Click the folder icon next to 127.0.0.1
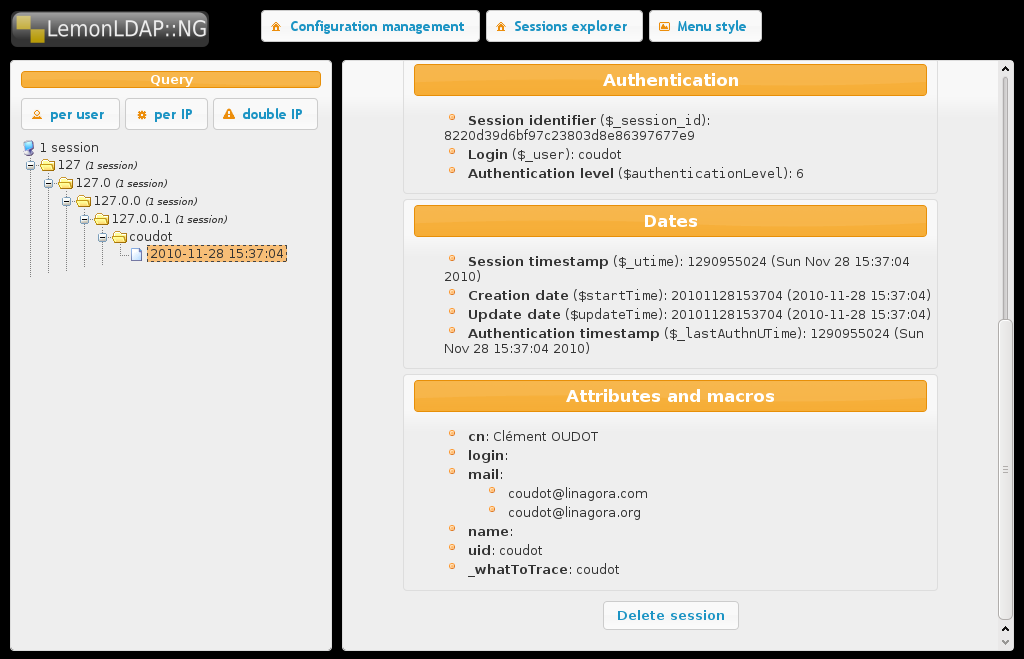Screen dimensions: 1024x659 (101, 219)
